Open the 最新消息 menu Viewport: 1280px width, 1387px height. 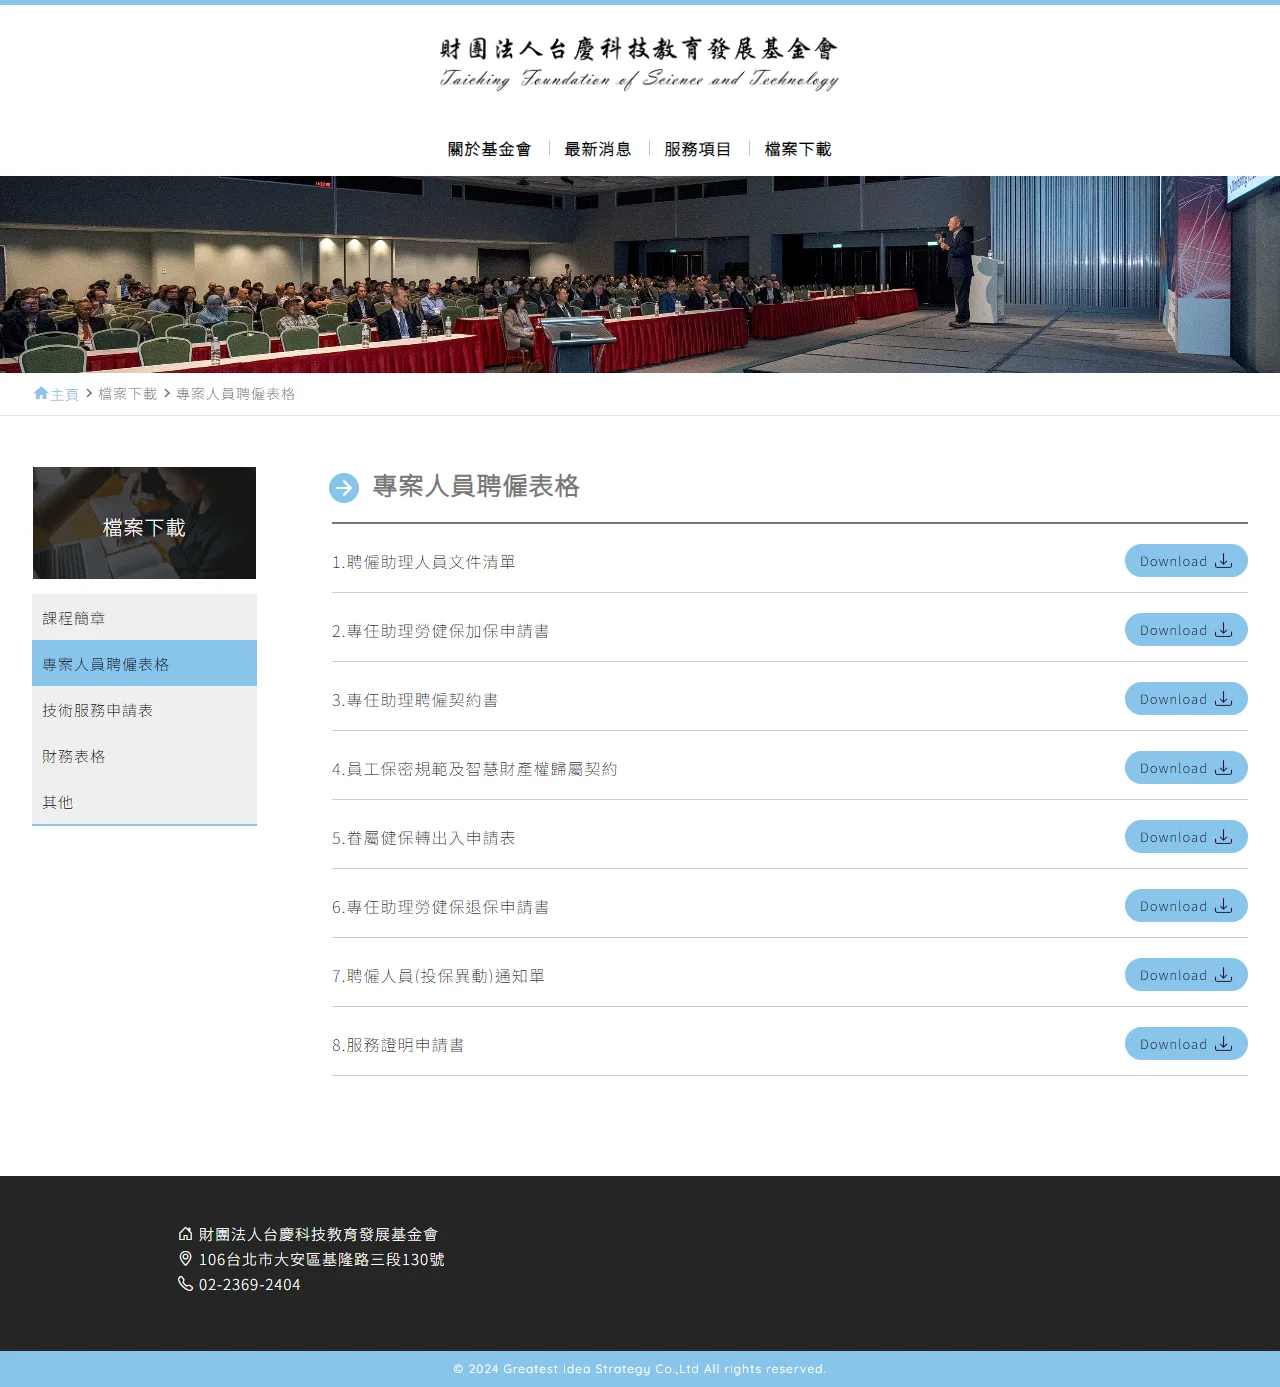[598, 149]
